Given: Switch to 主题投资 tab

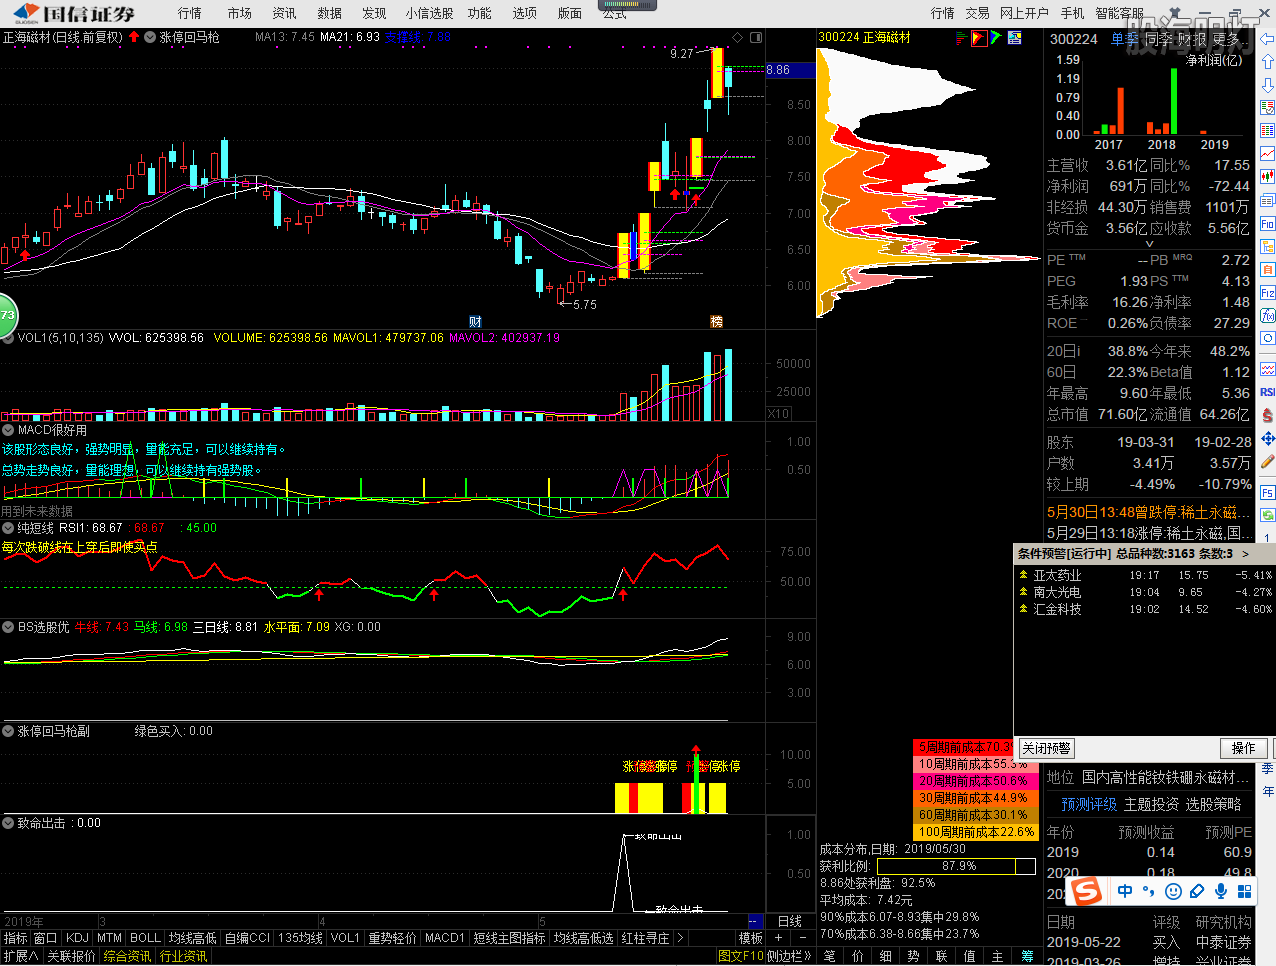Looking at the screenshot, I should [x=1152, y=804].
